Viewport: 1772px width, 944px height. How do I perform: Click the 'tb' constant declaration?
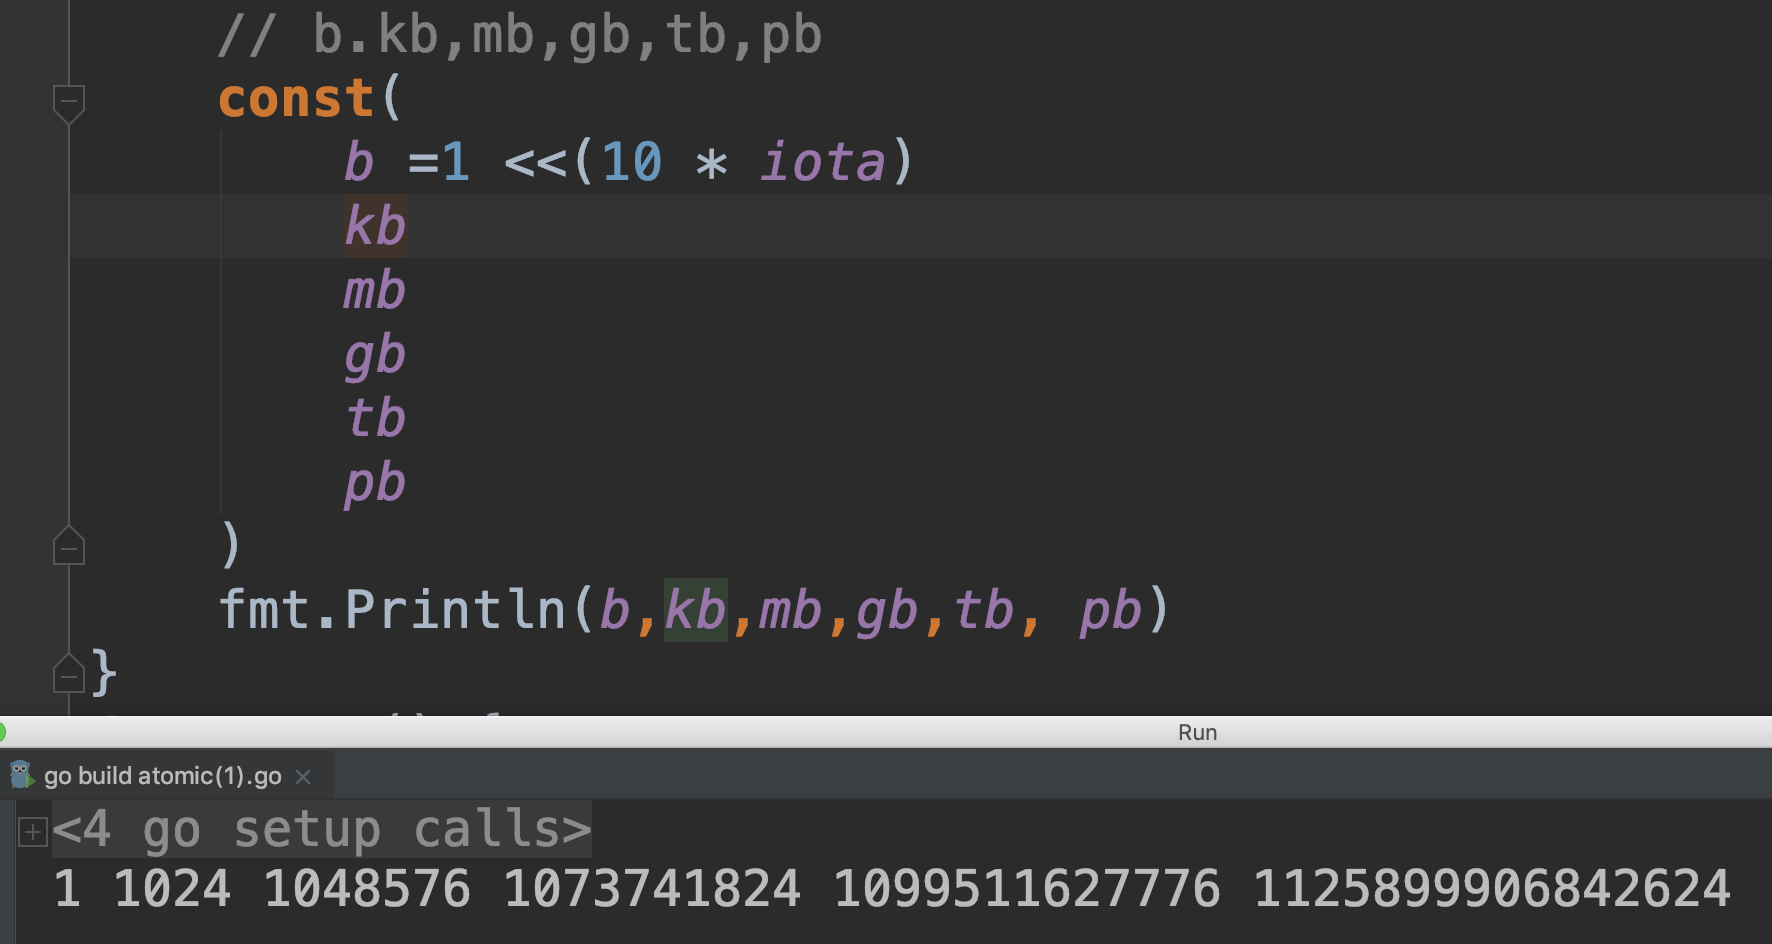click(x=375, y=419)
